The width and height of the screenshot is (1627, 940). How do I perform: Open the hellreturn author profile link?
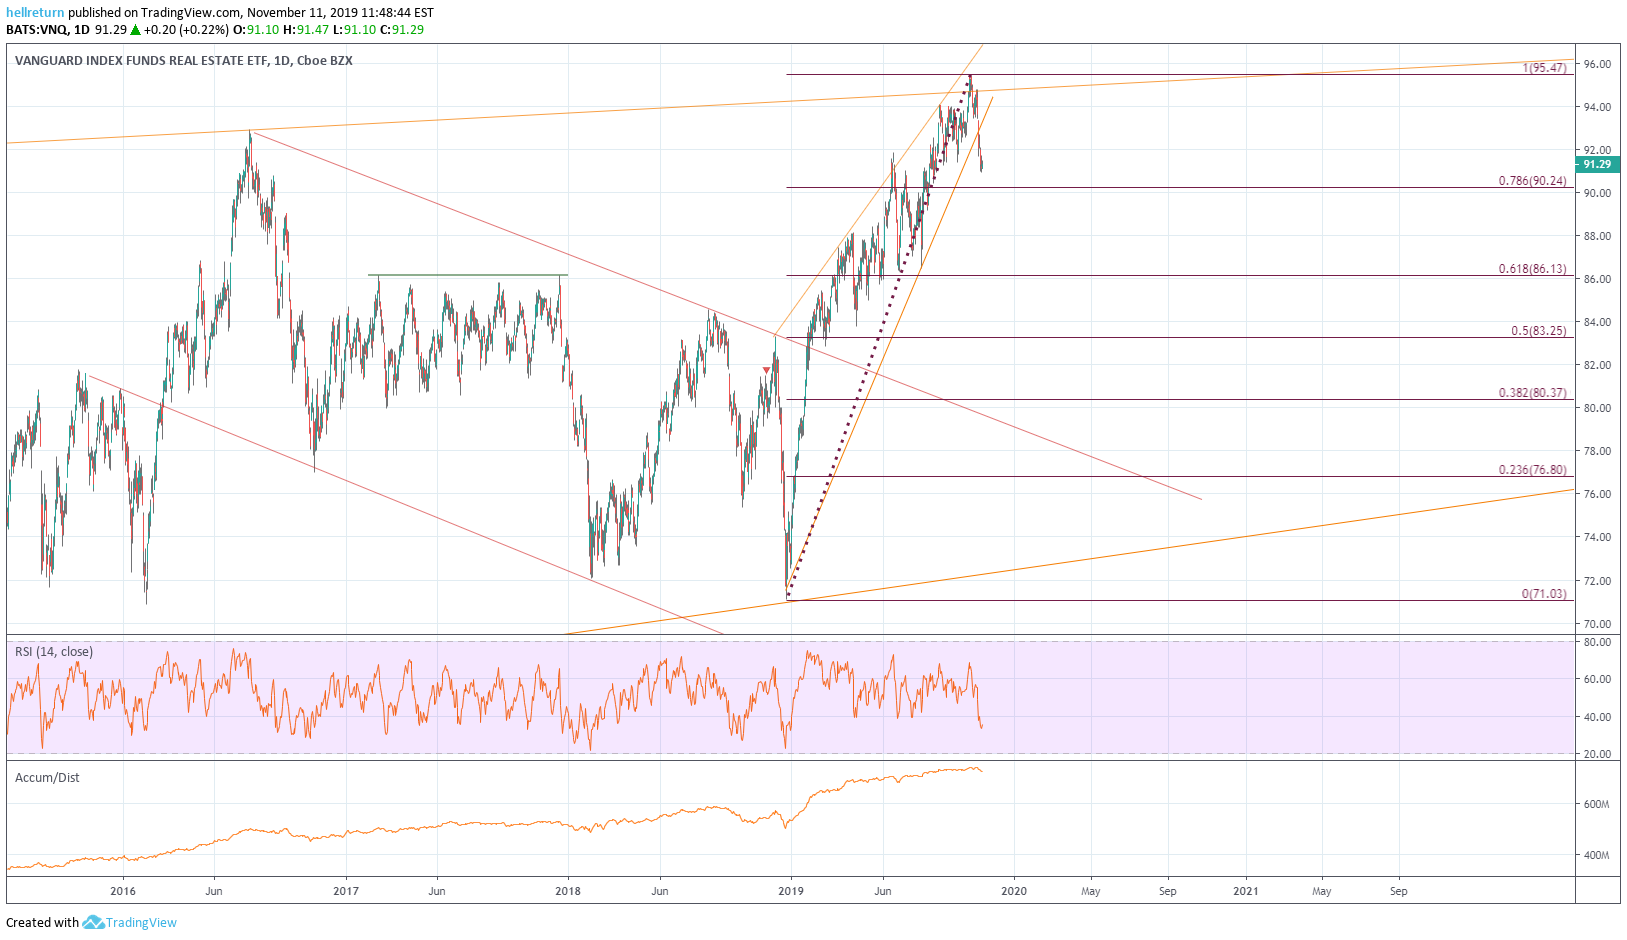[x=35, y=13]
